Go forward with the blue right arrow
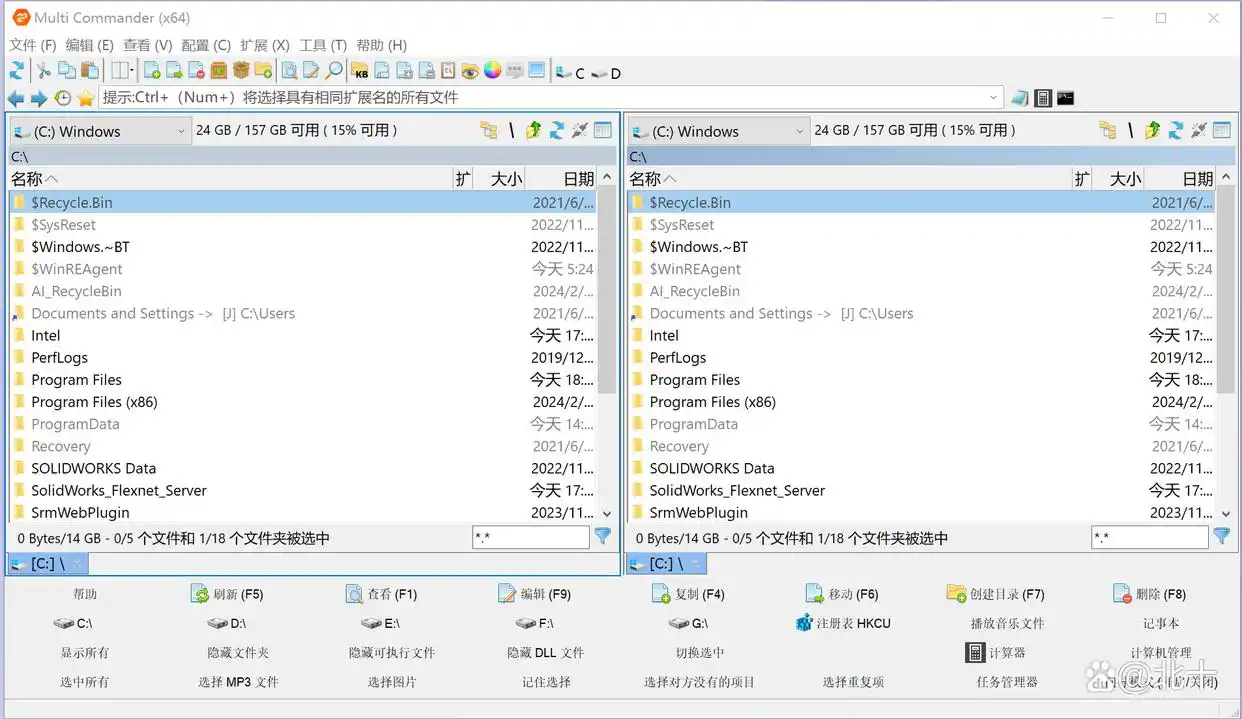Screen dimensions: 1242x719 click(38, 98)
